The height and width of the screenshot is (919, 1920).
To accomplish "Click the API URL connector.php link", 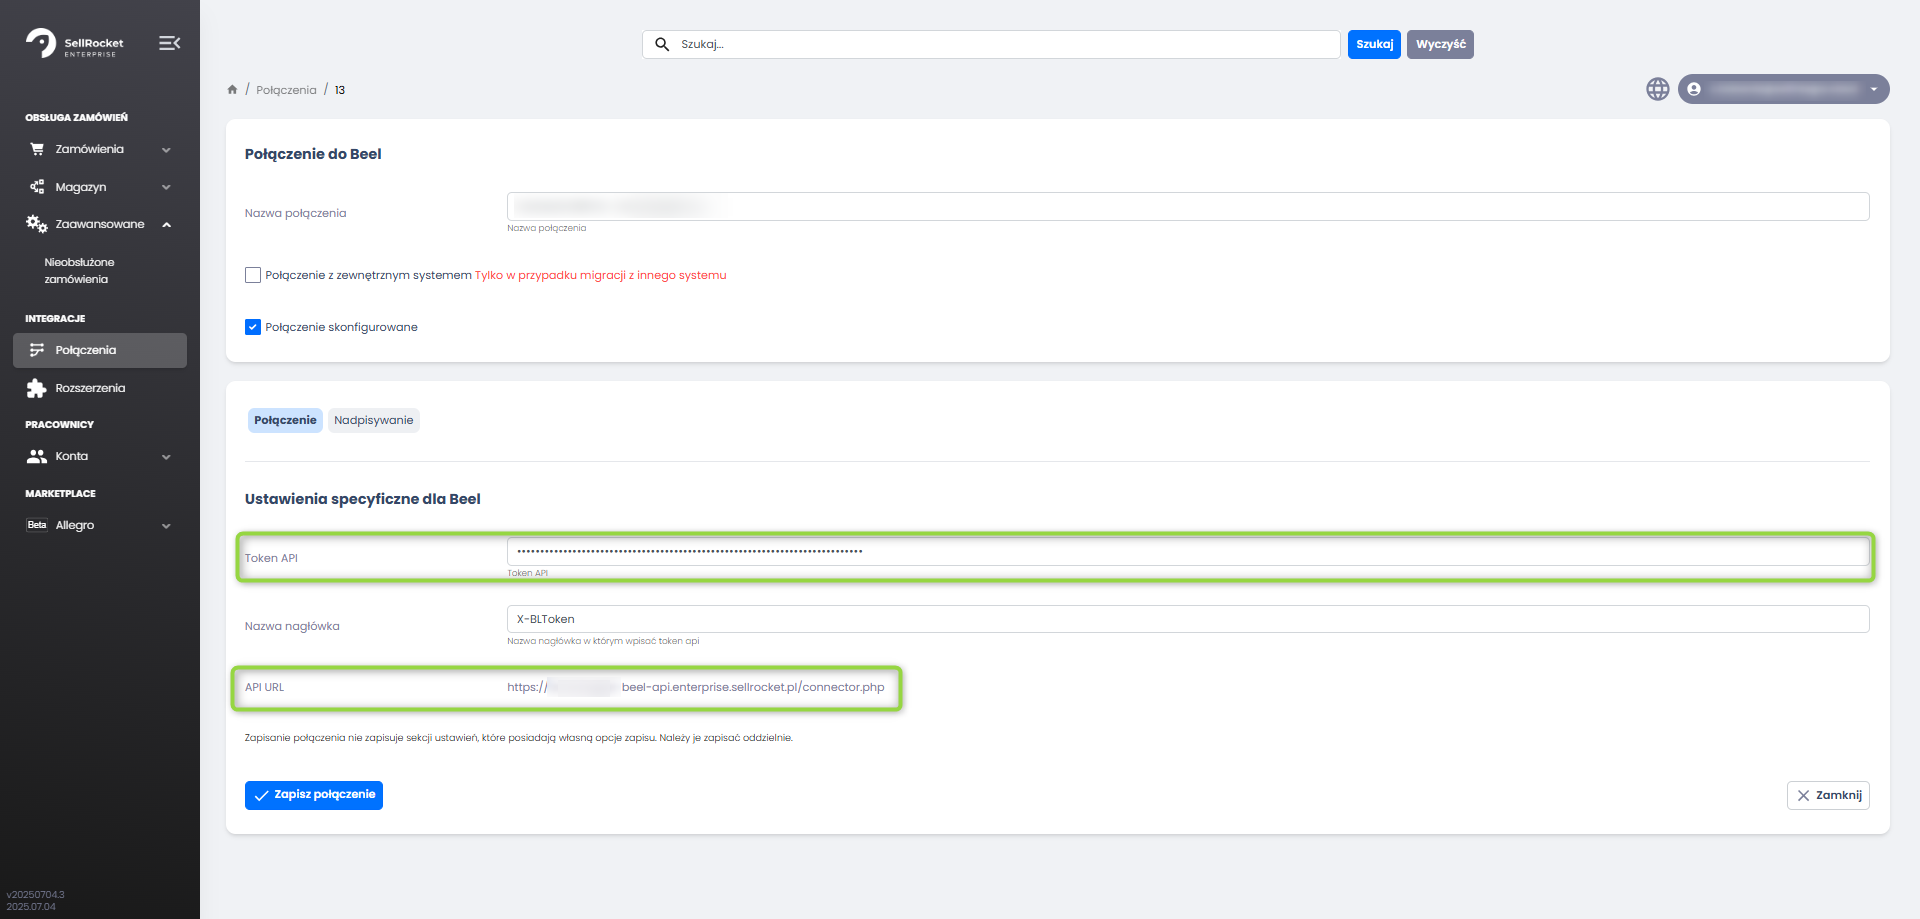I will tap(696, 687).
